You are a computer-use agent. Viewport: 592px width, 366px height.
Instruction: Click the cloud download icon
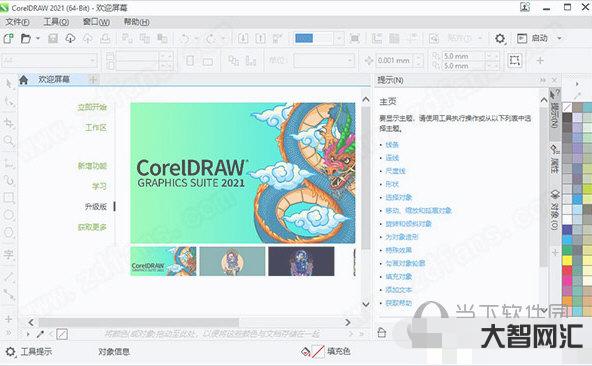coord(70,38)
